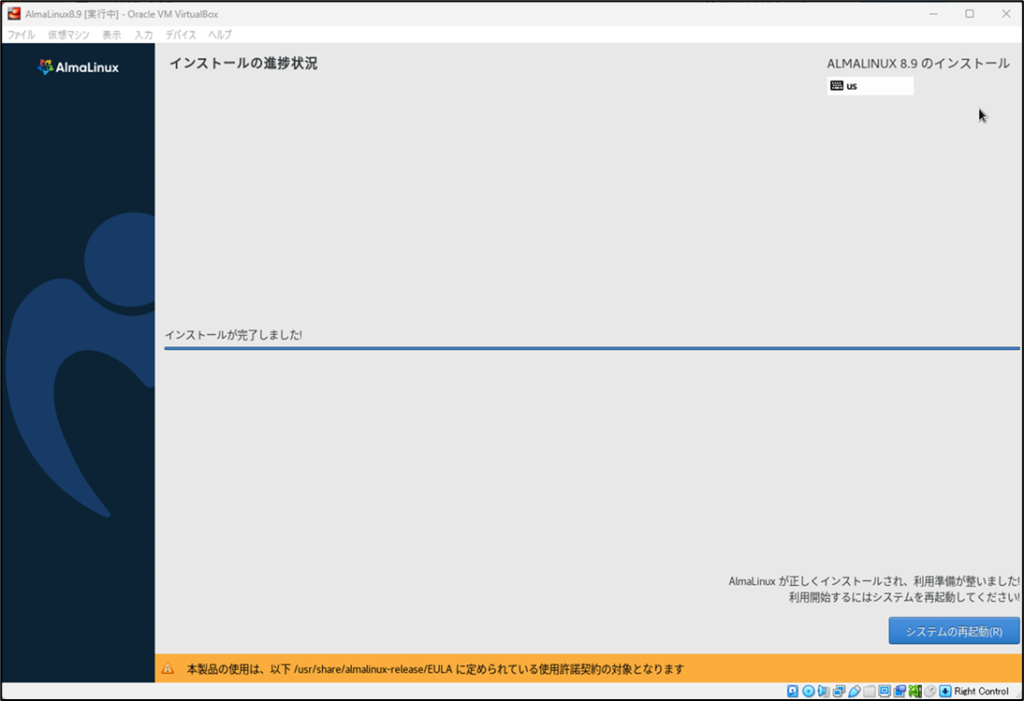Click the keyboard layout icon beside us
Screen dimensions: 1024x701
coord(837,86)
